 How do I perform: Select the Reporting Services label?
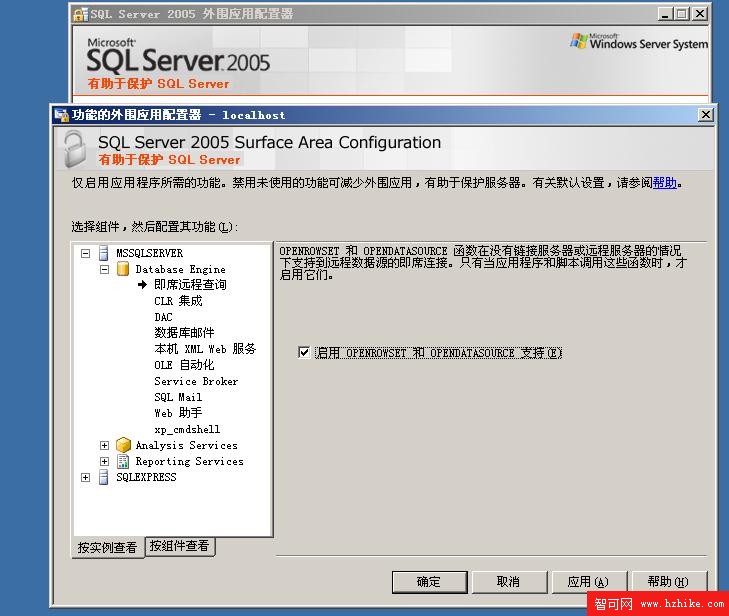click(x=189, y=461)
